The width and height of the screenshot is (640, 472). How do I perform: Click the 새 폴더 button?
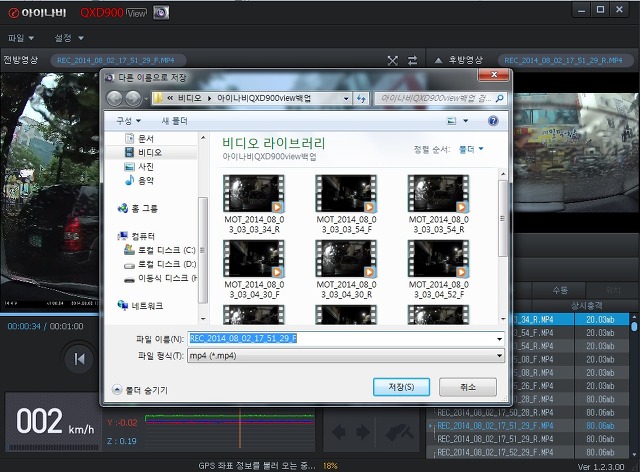click(x=175, y=121)
